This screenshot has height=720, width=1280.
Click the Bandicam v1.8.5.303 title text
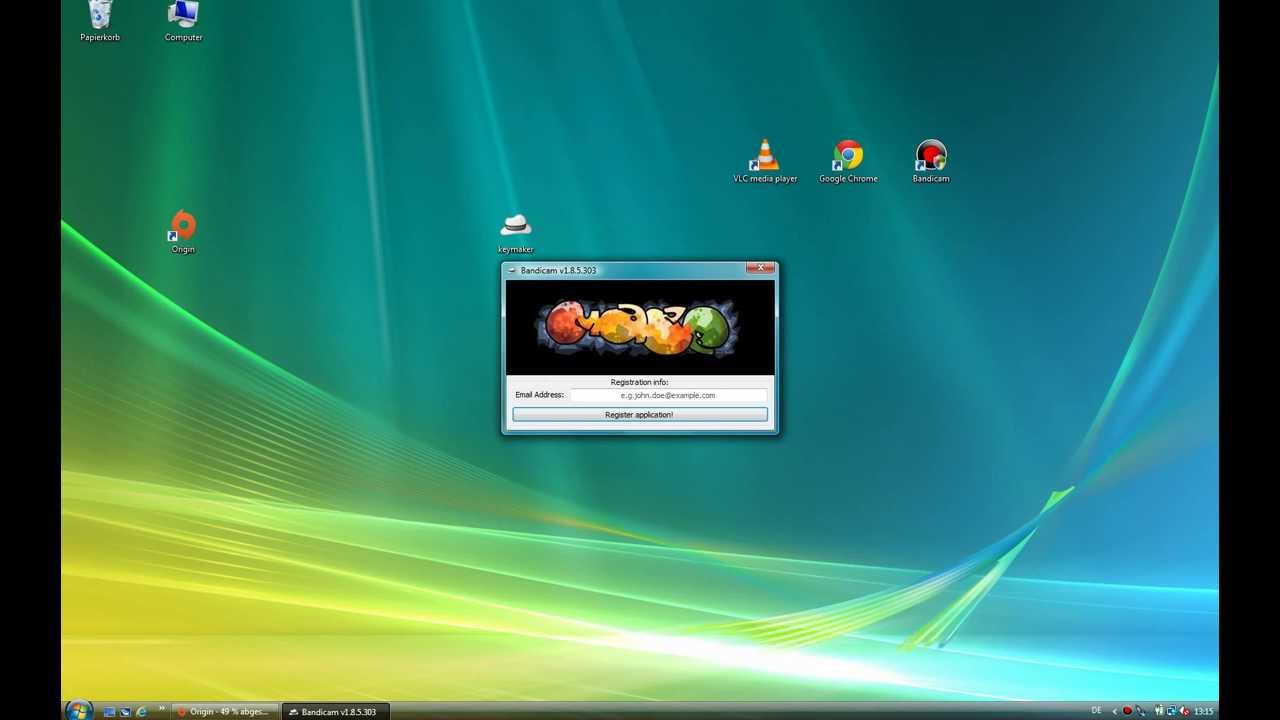pyautogui.click(x=558, y=270)
